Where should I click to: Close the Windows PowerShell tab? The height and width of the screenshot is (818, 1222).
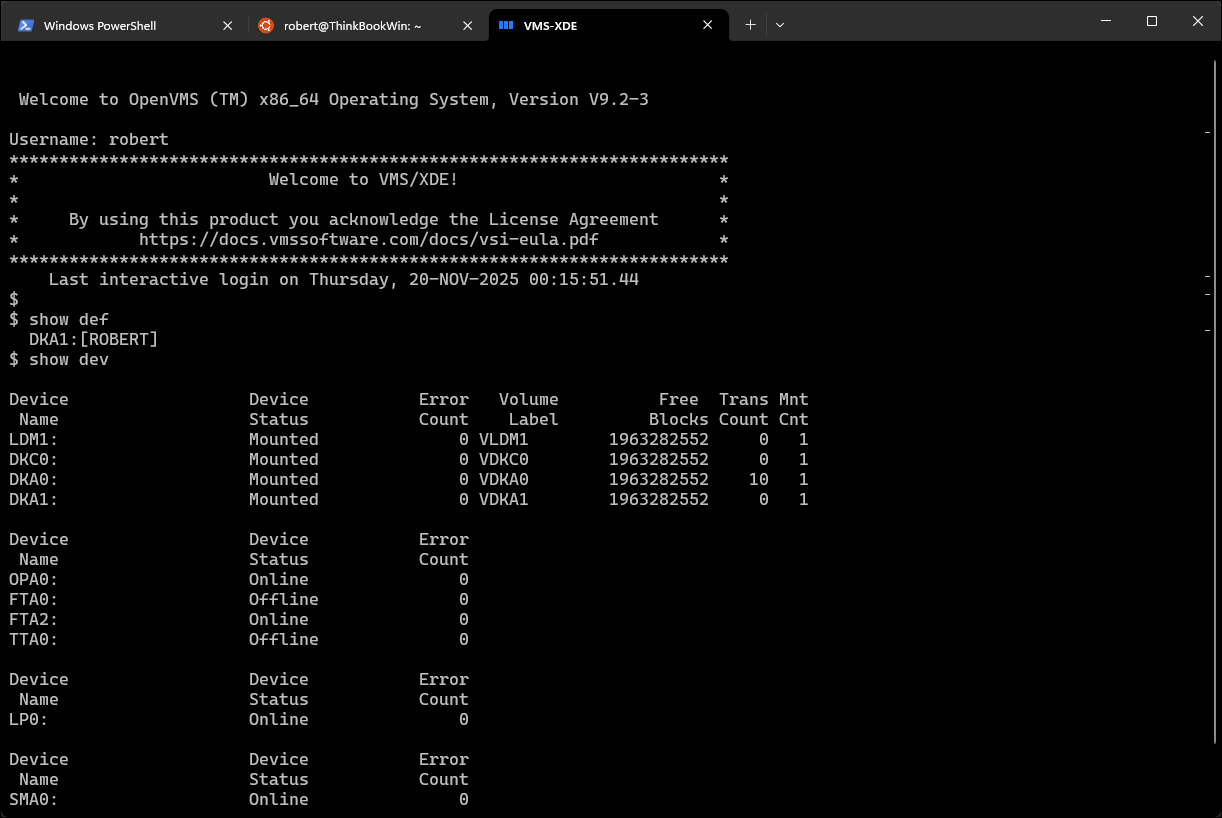[227, 24]
